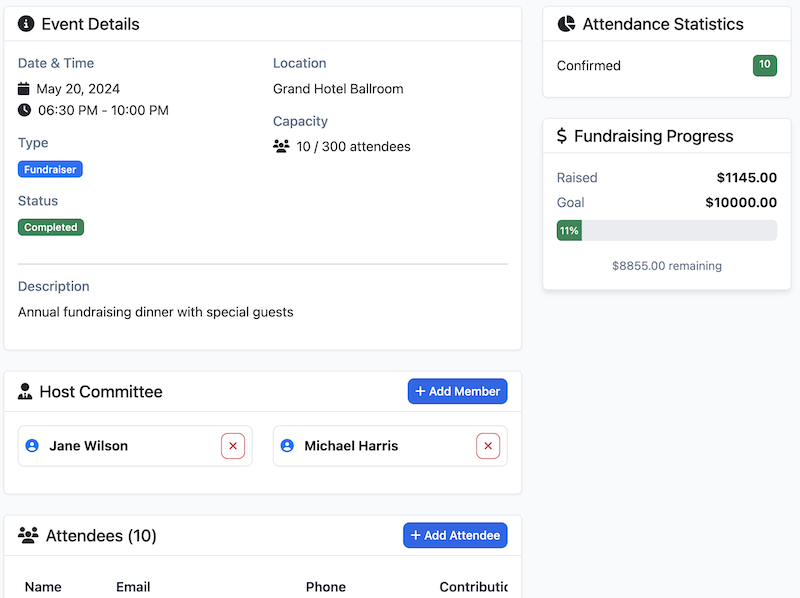Click the Completed status badge
The width and height of the screenshot is (800, 598).
point(51,227)
